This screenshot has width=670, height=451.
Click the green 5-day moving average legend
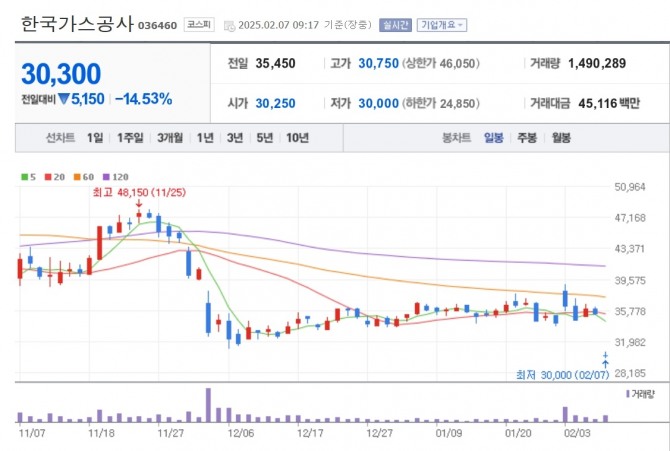[28, 177]
